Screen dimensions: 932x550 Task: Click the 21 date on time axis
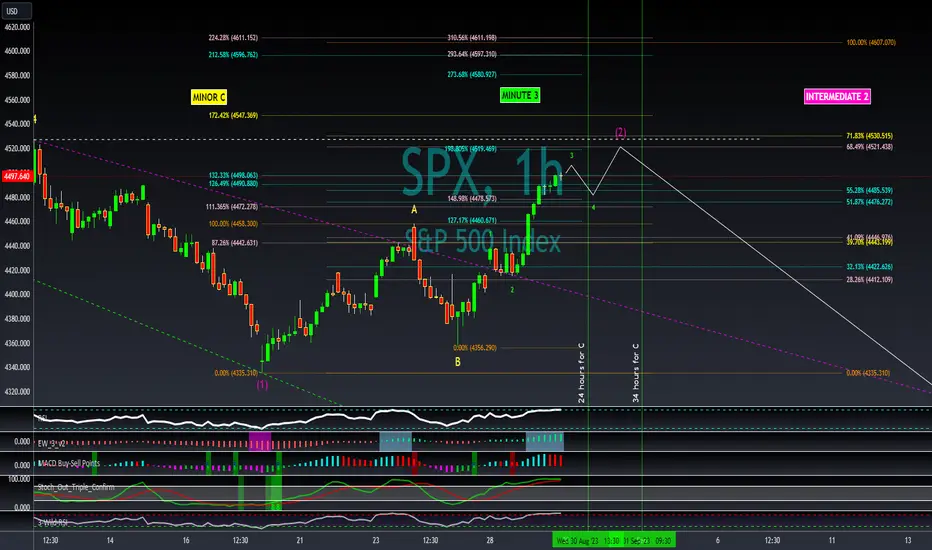[300, 540]
